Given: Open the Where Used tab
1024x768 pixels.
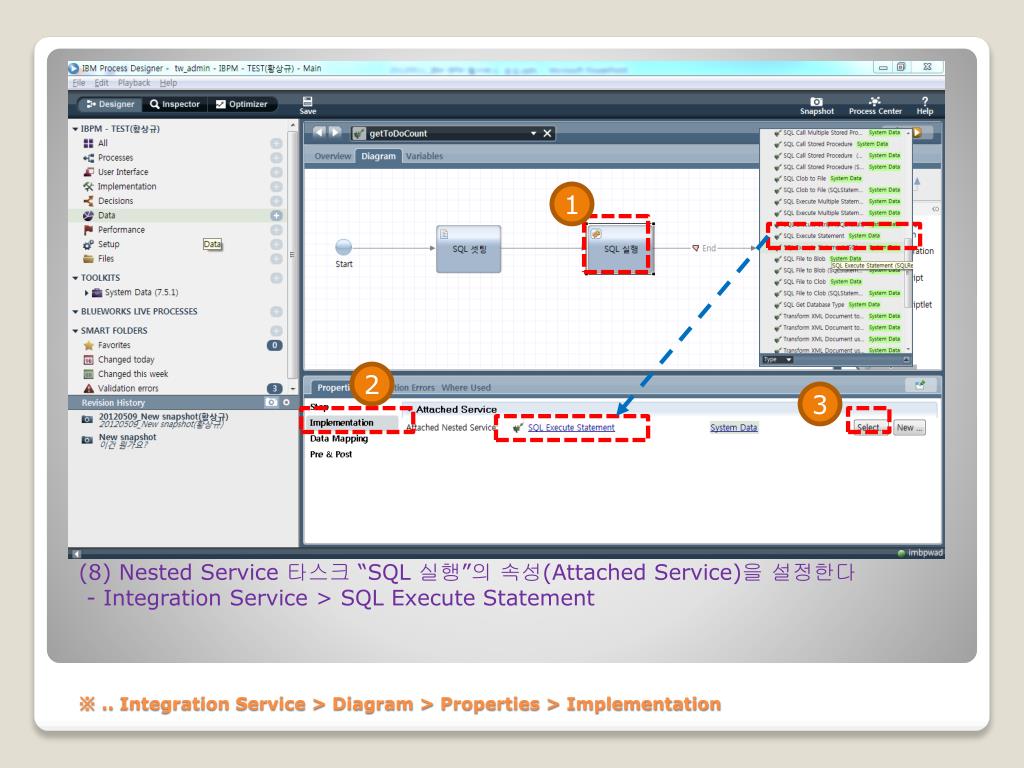Looking at the screenshot, I should point(466,387).
